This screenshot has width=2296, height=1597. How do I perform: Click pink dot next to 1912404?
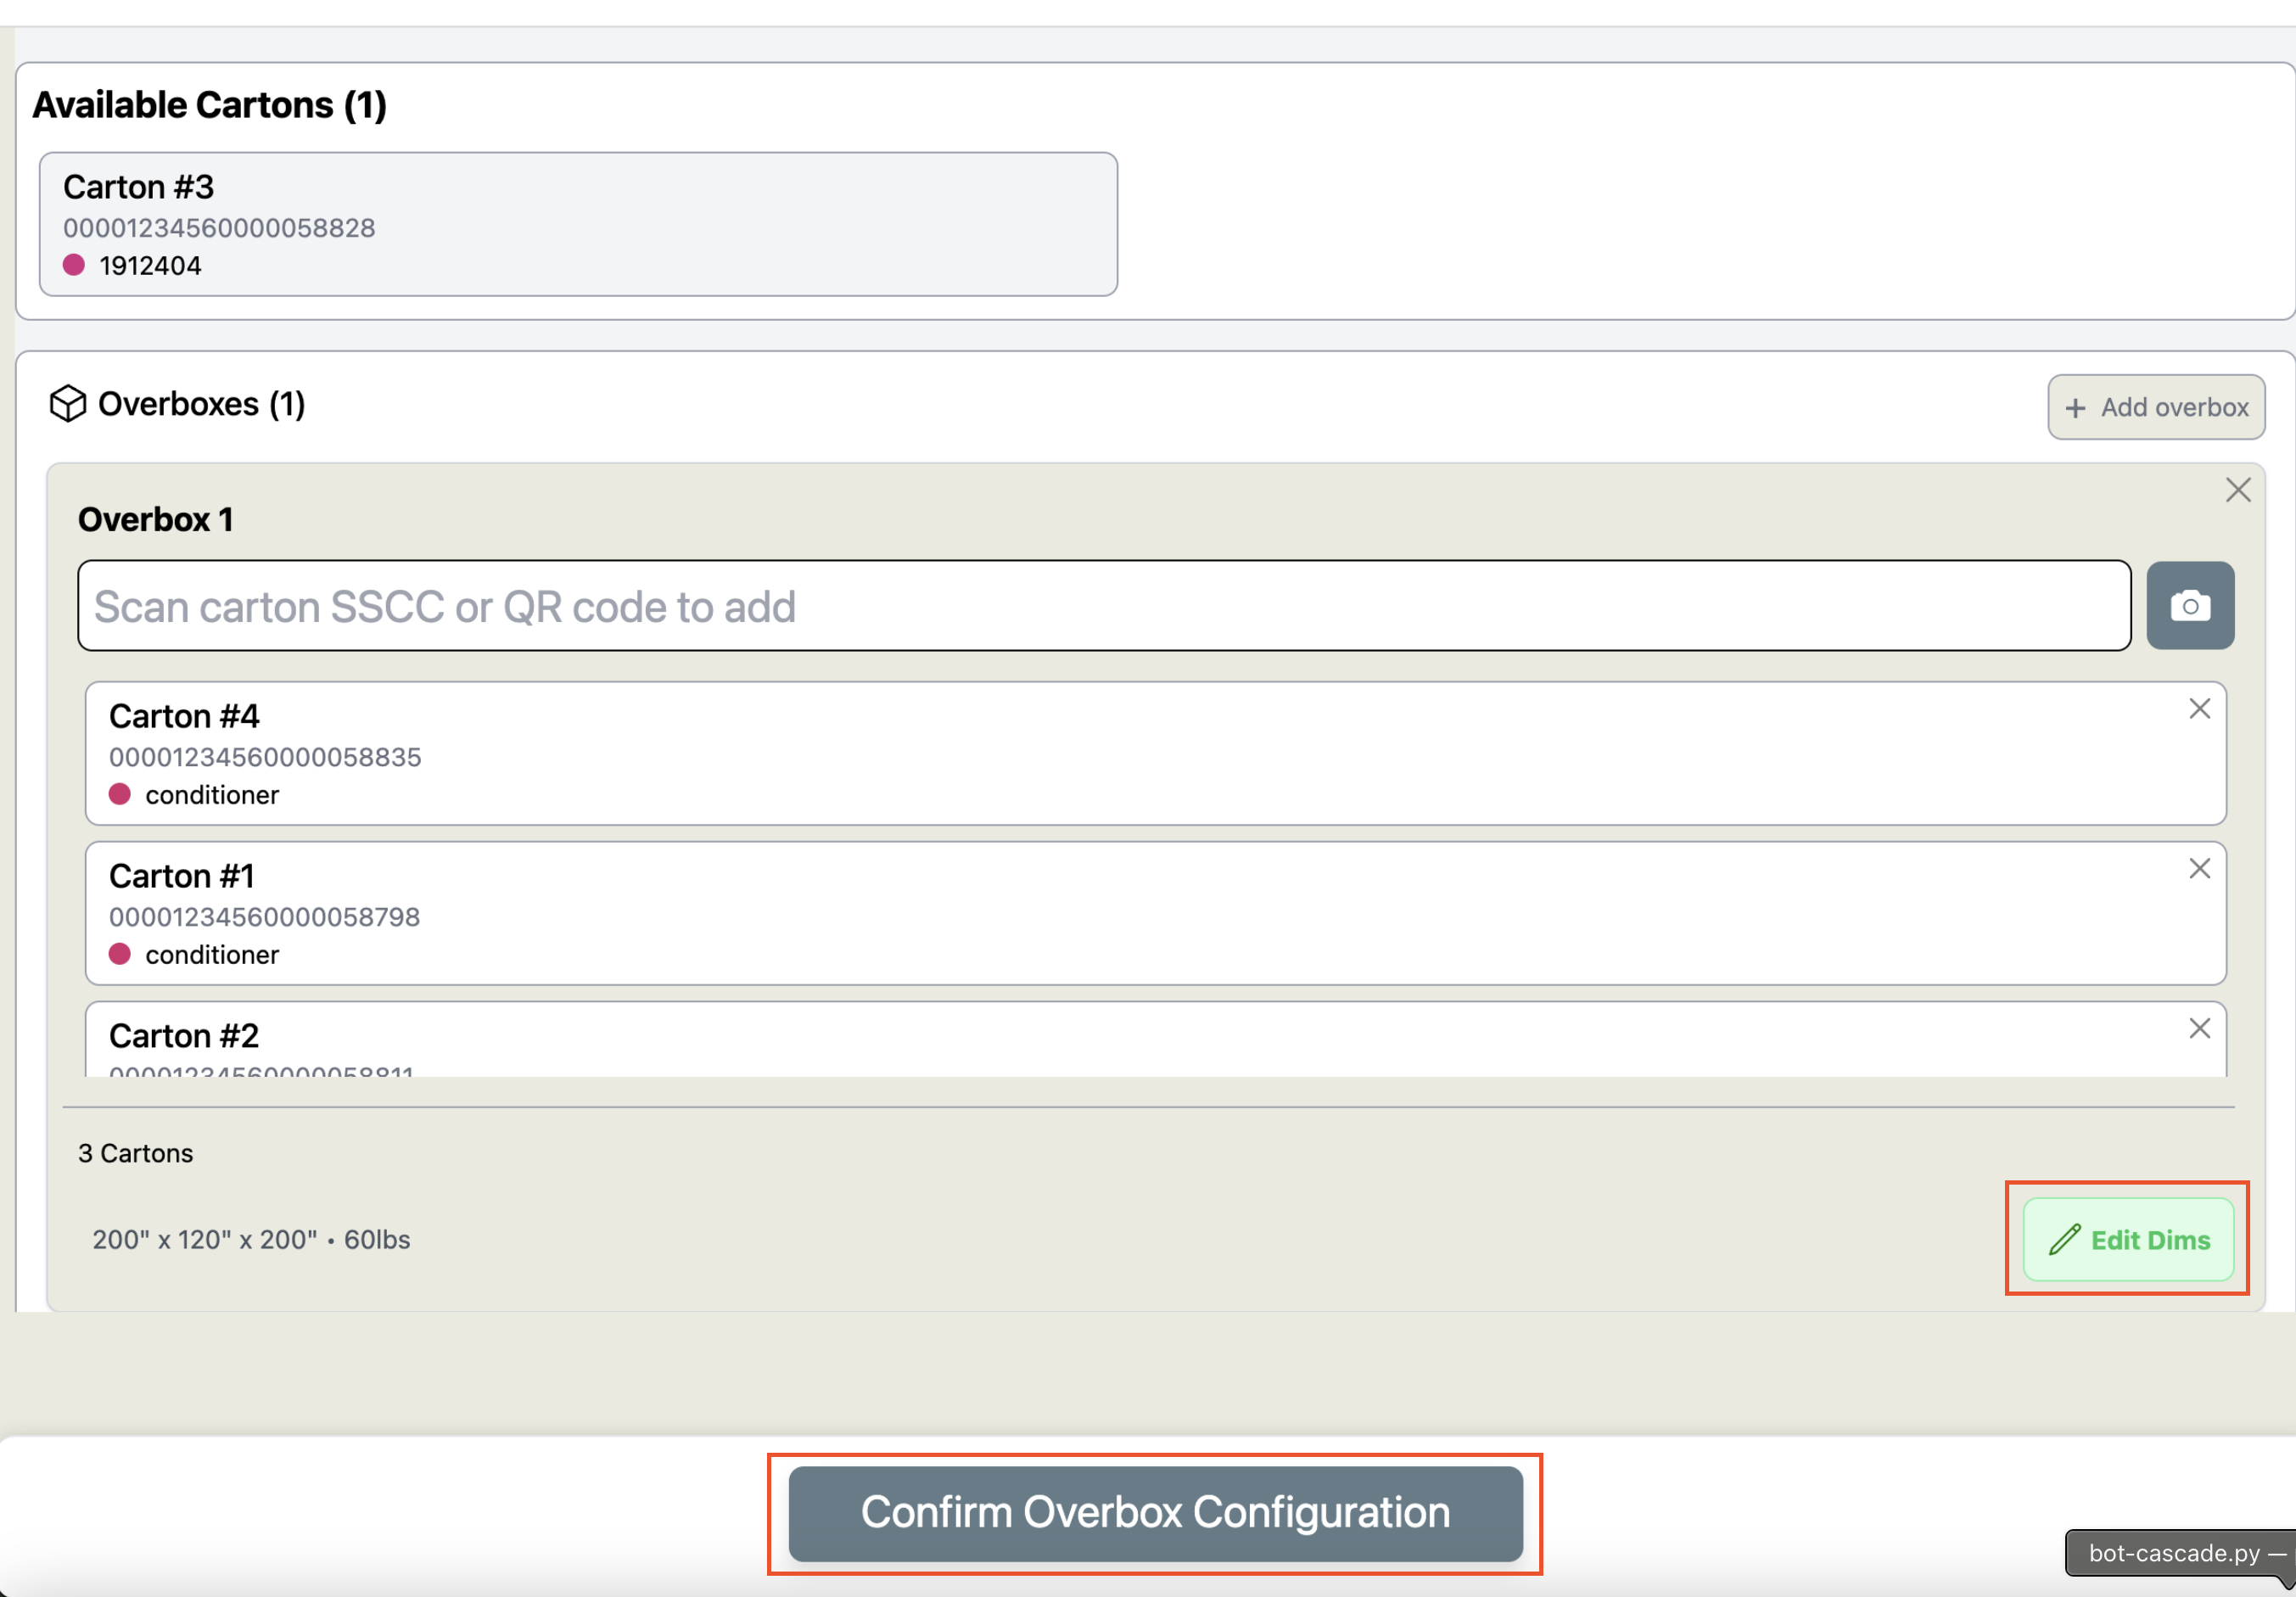74,265
